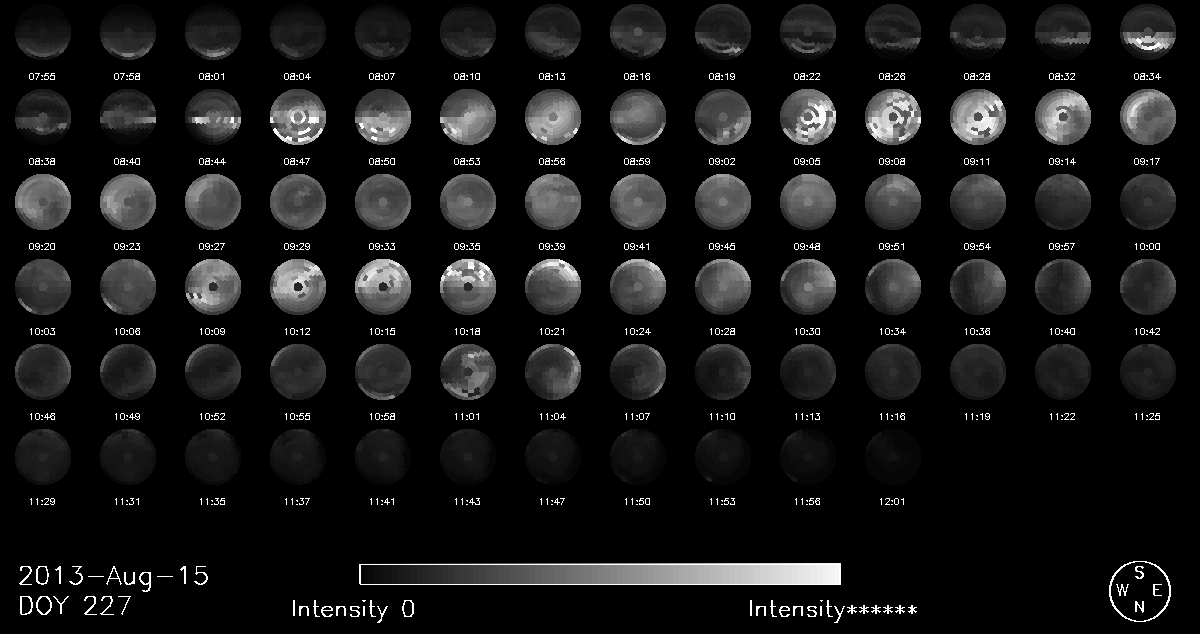Pick the 09:17 all-sky frame
Screen dimensions: 1200x634
pyautogui.click(x=1147, y=117)
